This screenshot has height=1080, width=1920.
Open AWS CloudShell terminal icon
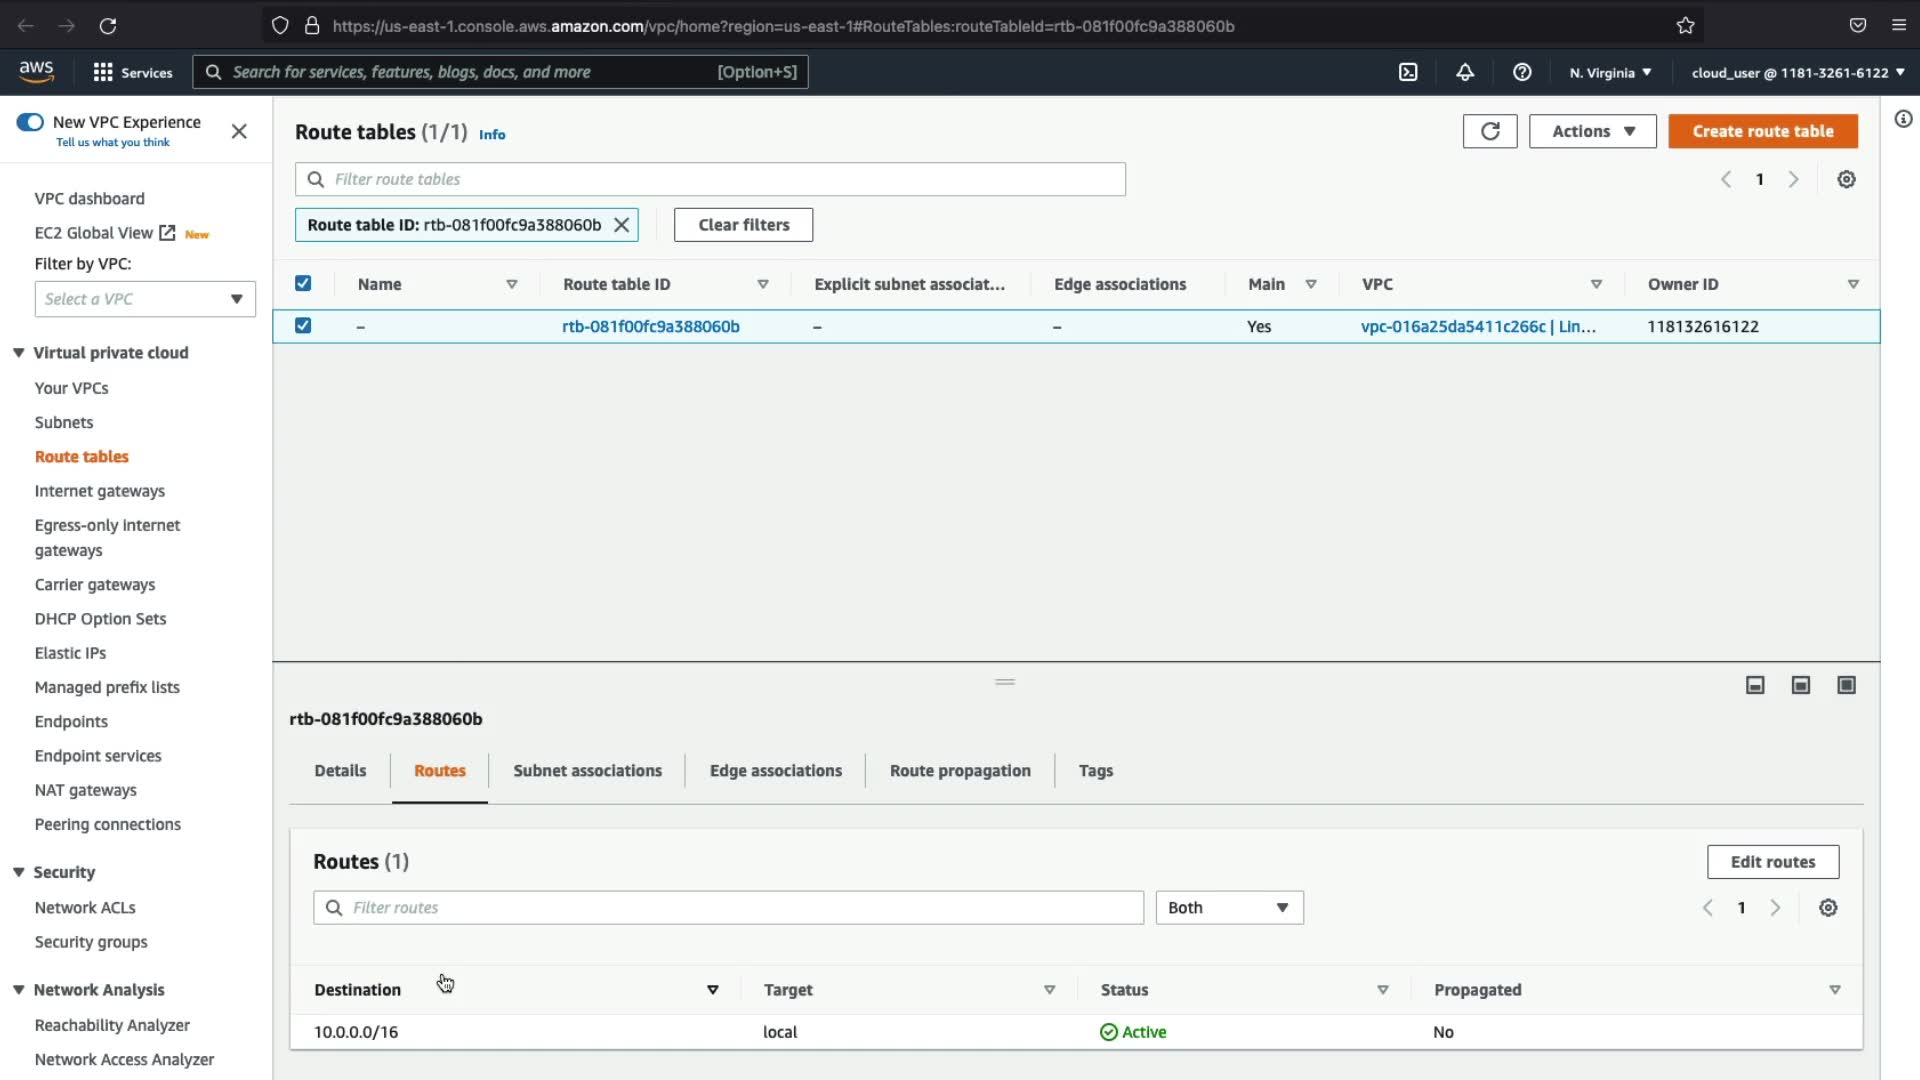[x=1408, y=72]
